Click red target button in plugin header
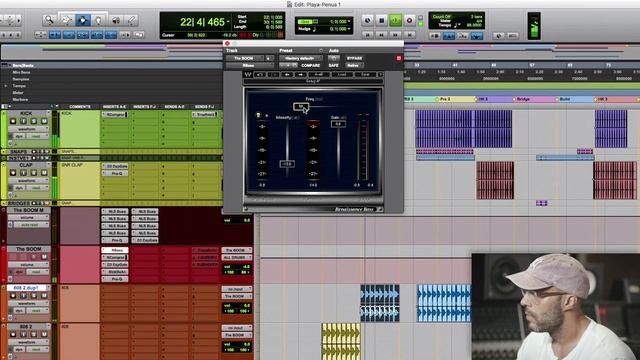The width and height of the screenshot is (640, 360). [x=399, y=58]
